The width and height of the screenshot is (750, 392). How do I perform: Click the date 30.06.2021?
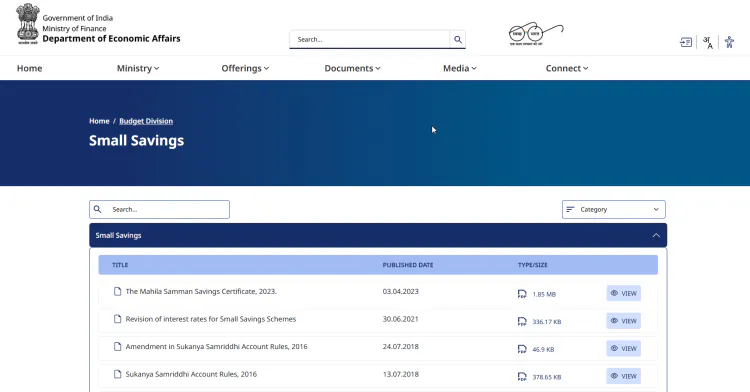tap(400, 319)
